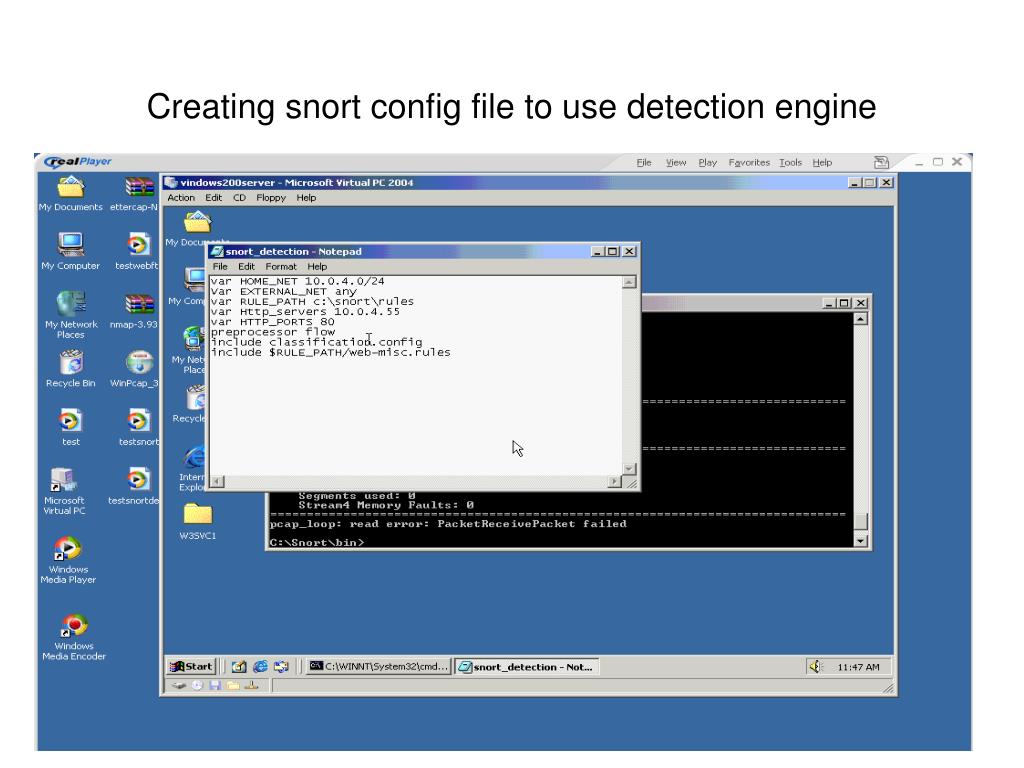1024x768 pixels.
Task: Launch Windows Media Player shortcut
Action: point(68,560)
